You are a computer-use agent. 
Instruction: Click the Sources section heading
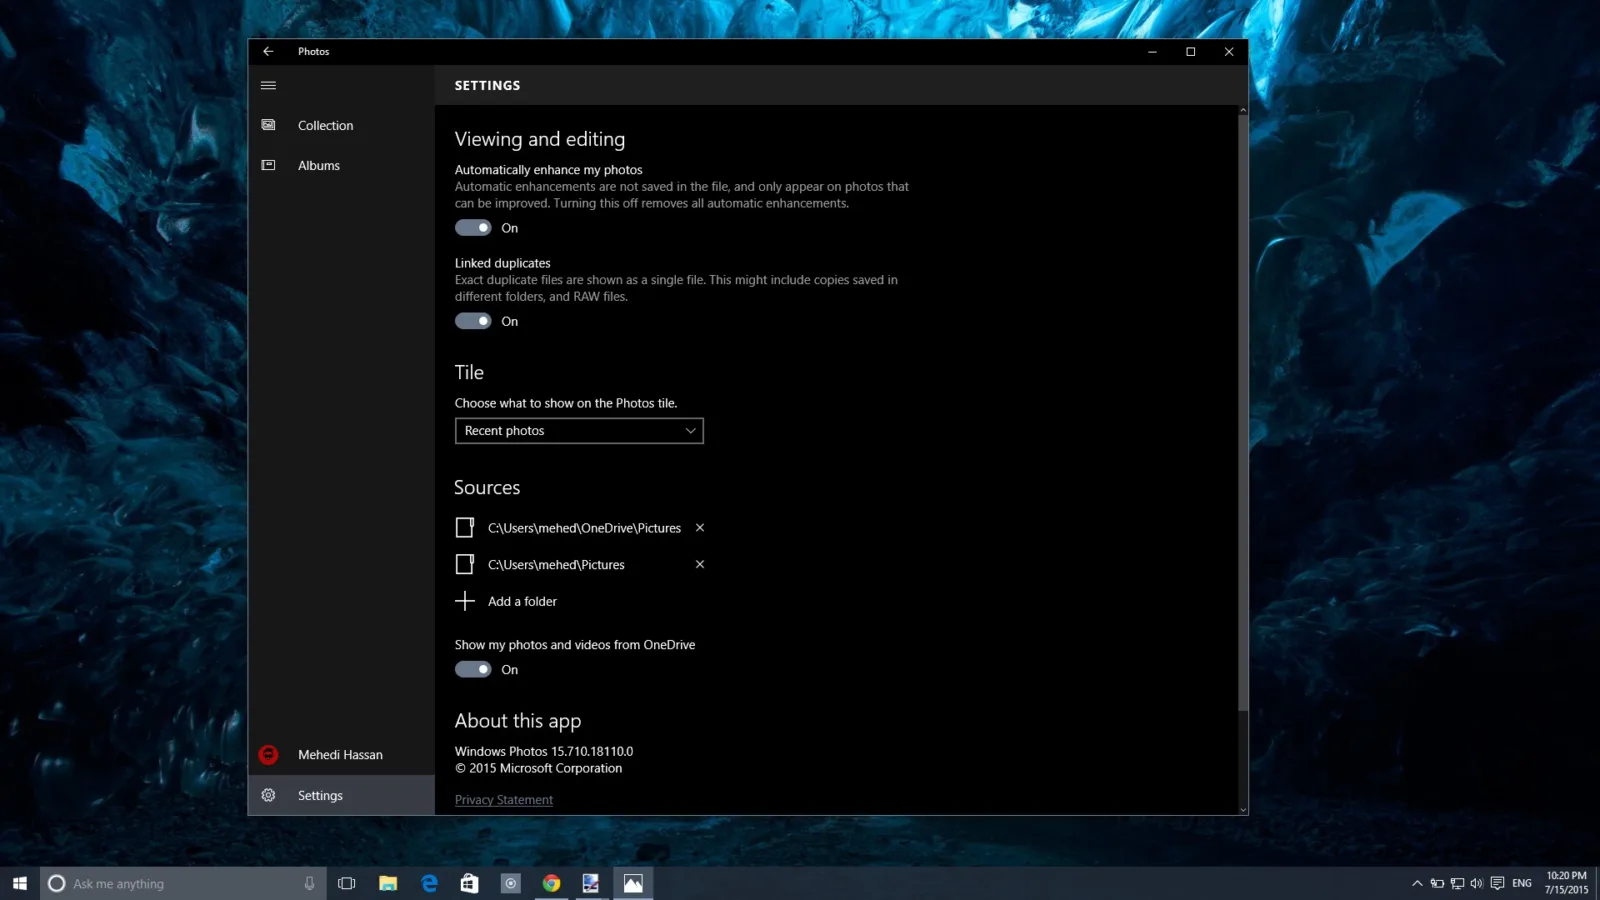pos(487,488)
